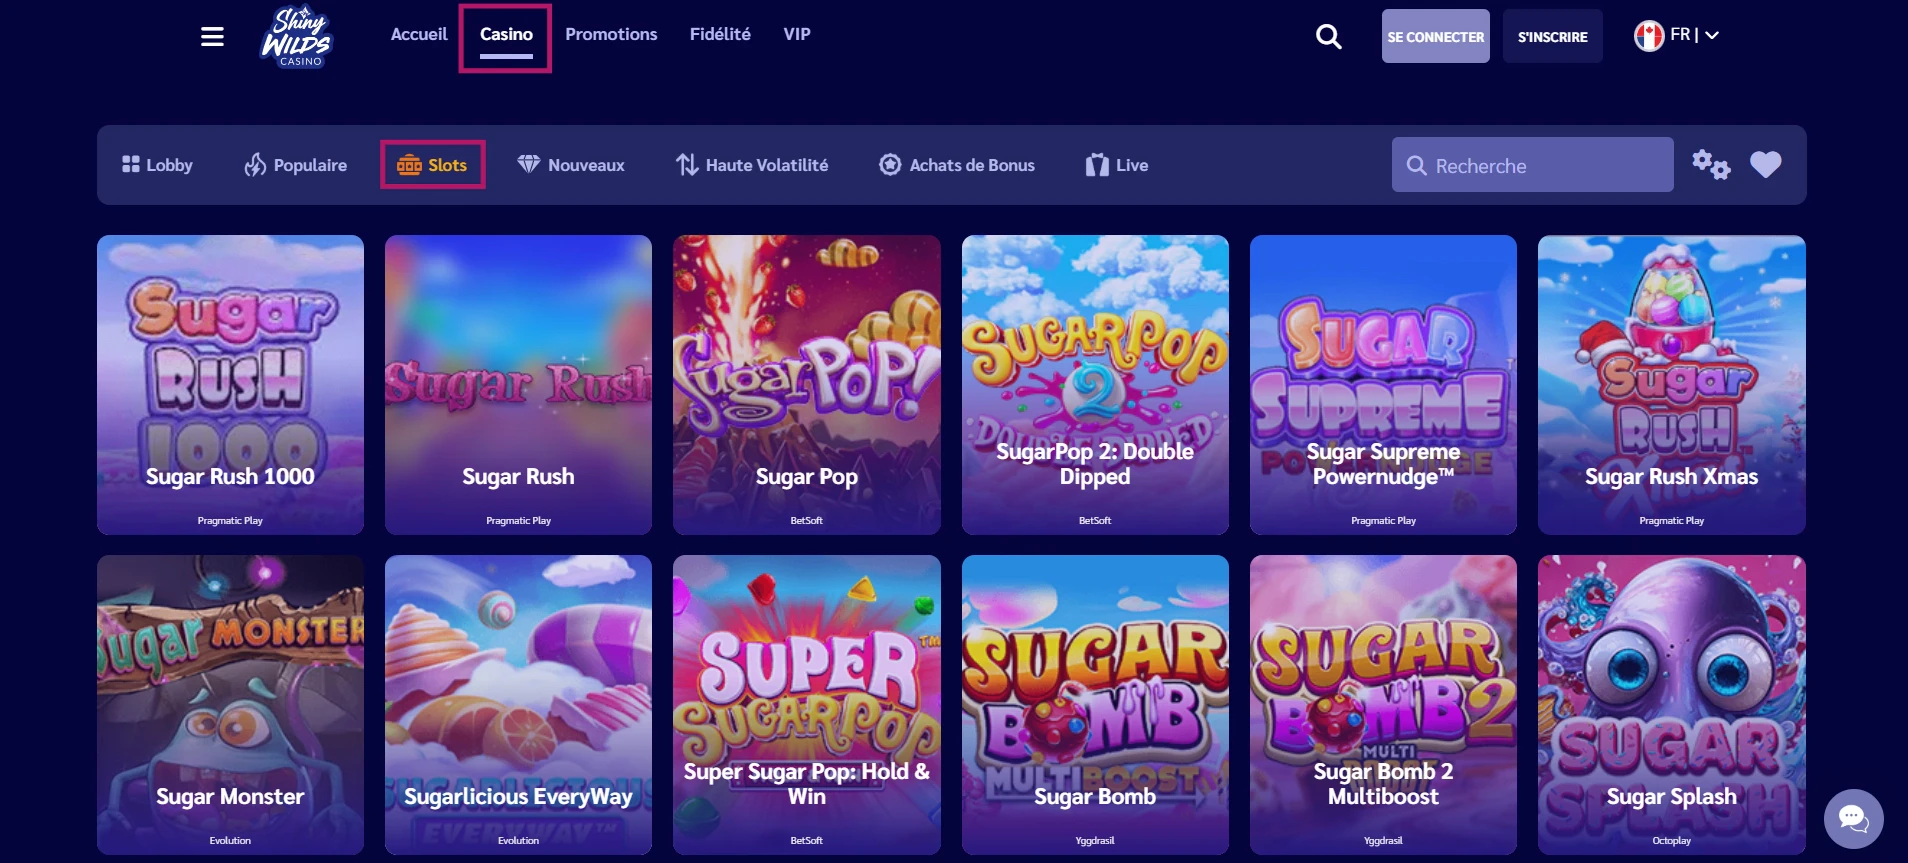Open the hamburger side menu
The height and width of the screenshot is (863, 1908).
pyautogui.click(x=212, y=37)
